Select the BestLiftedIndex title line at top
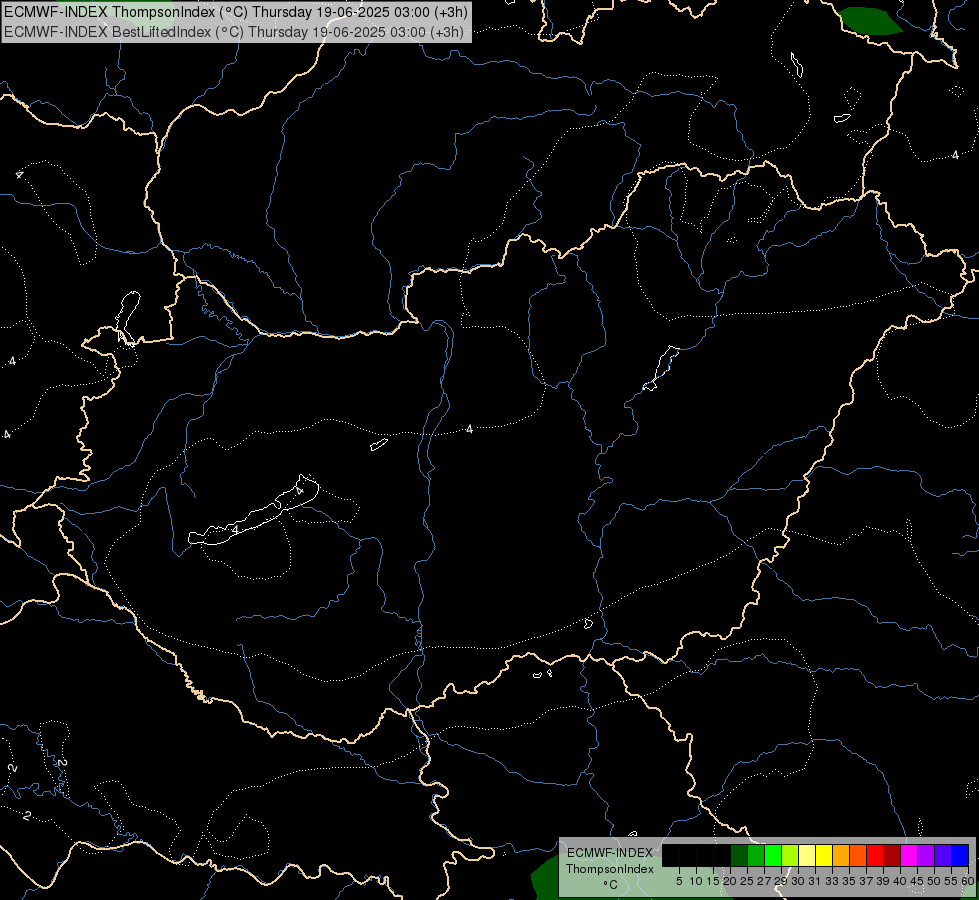Viewport: 979px width, 900px height. 234,32
